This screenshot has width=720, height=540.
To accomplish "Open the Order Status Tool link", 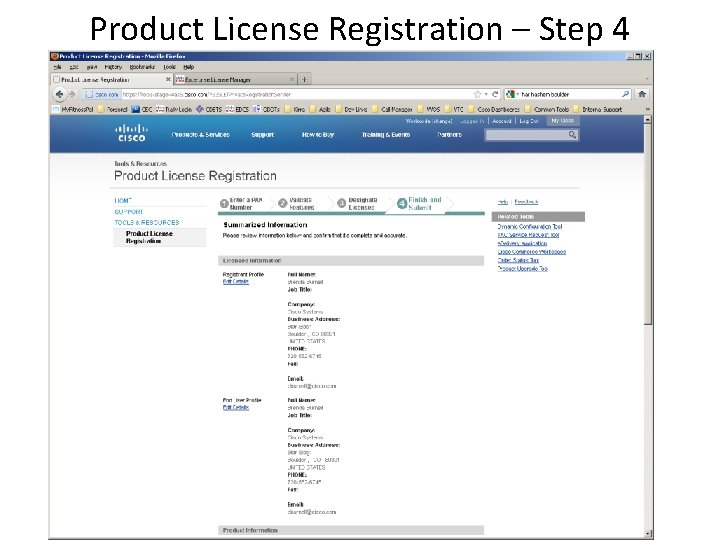I will tap(518, 260).
